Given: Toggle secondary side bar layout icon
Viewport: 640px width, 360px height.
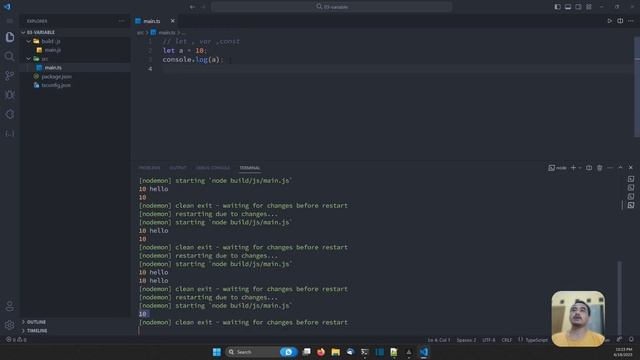Looking at the screenshot, I should point(578,7).
